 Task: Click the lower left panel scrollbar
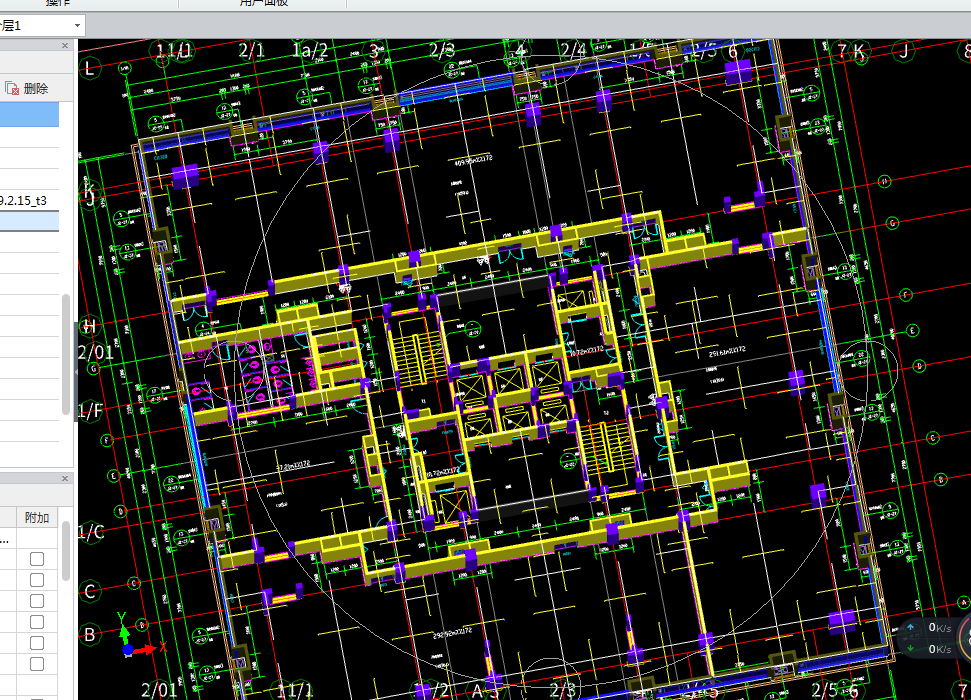tap(66, 551)
